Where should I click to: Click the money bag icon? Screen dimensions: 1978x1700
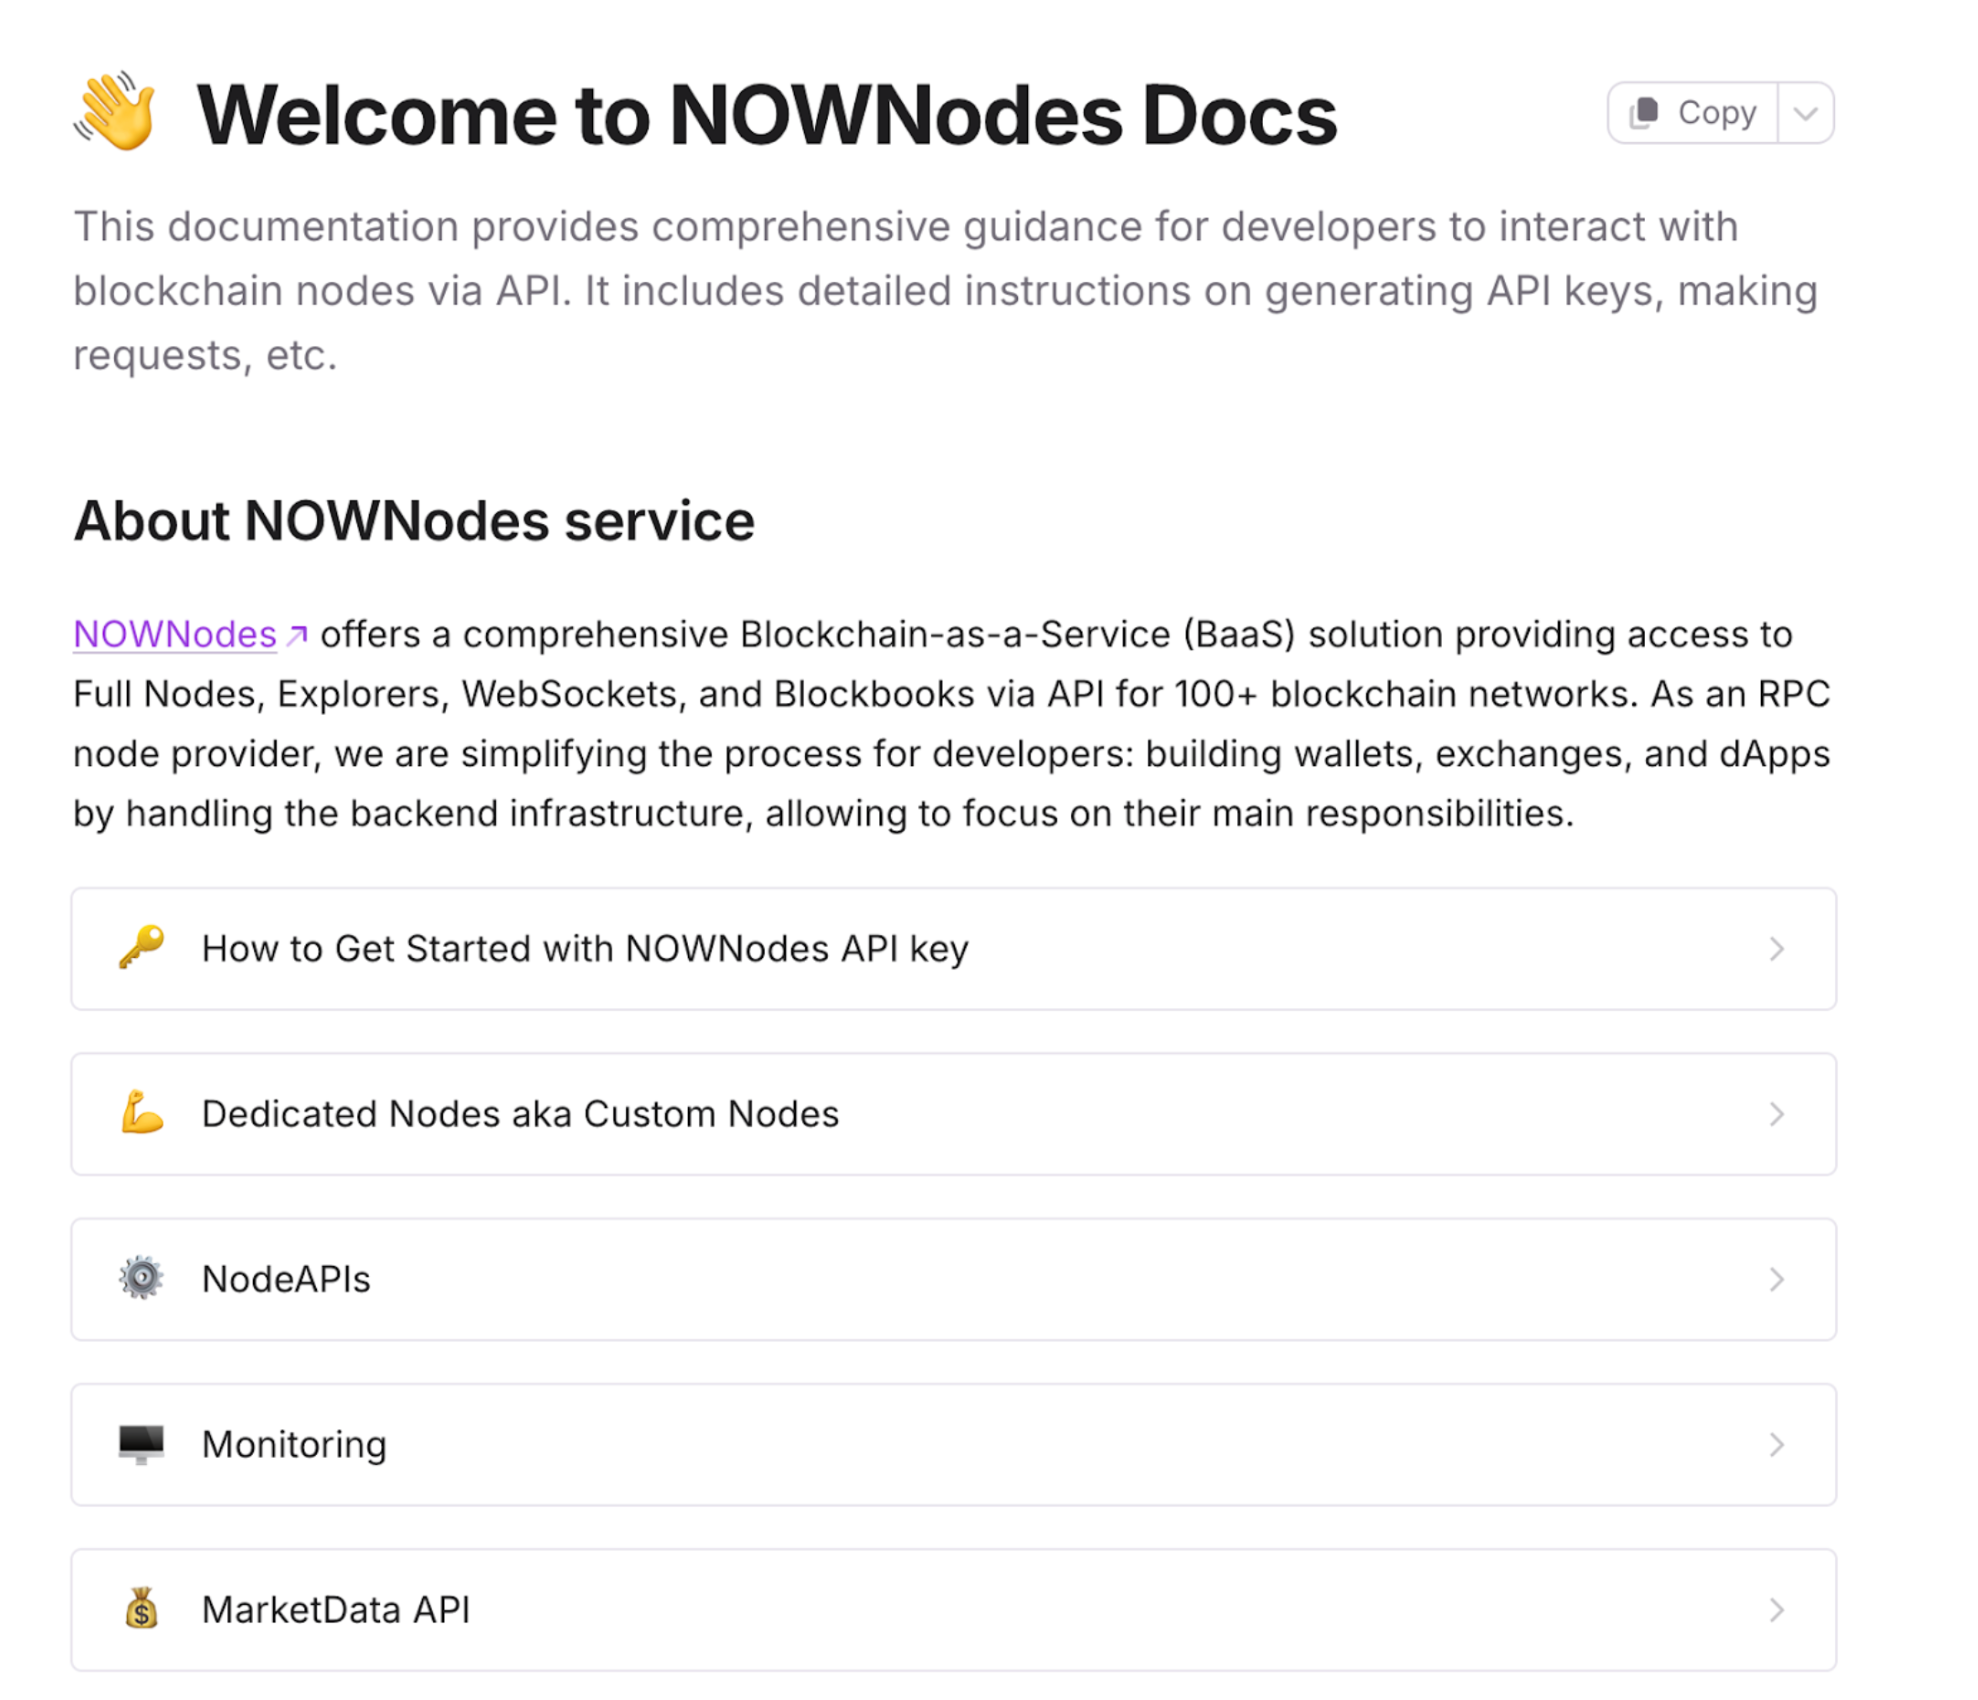coord(141,1609)
